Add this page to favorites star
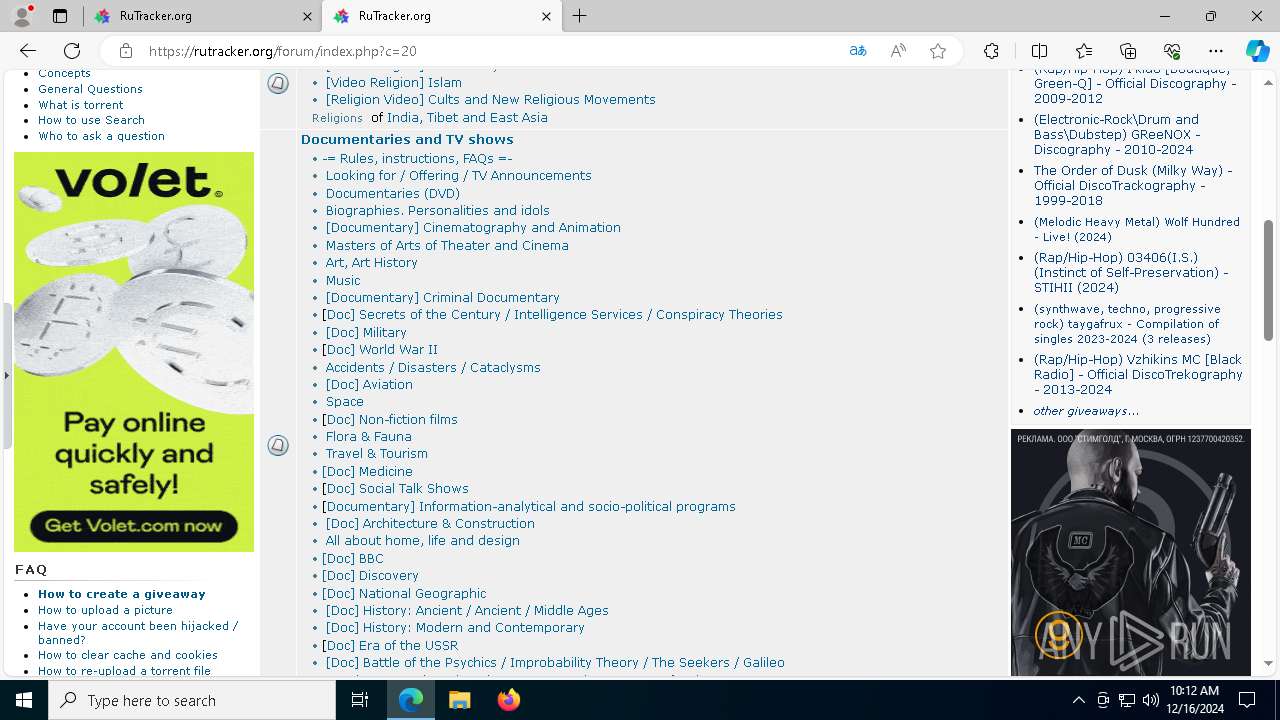The image size is (1280, 720). pos(938,51)
